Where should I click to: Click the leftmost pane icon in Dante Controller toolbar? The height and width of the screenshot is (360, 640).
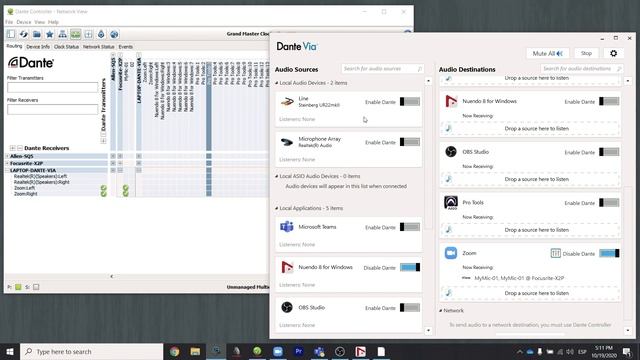(11, 34)
